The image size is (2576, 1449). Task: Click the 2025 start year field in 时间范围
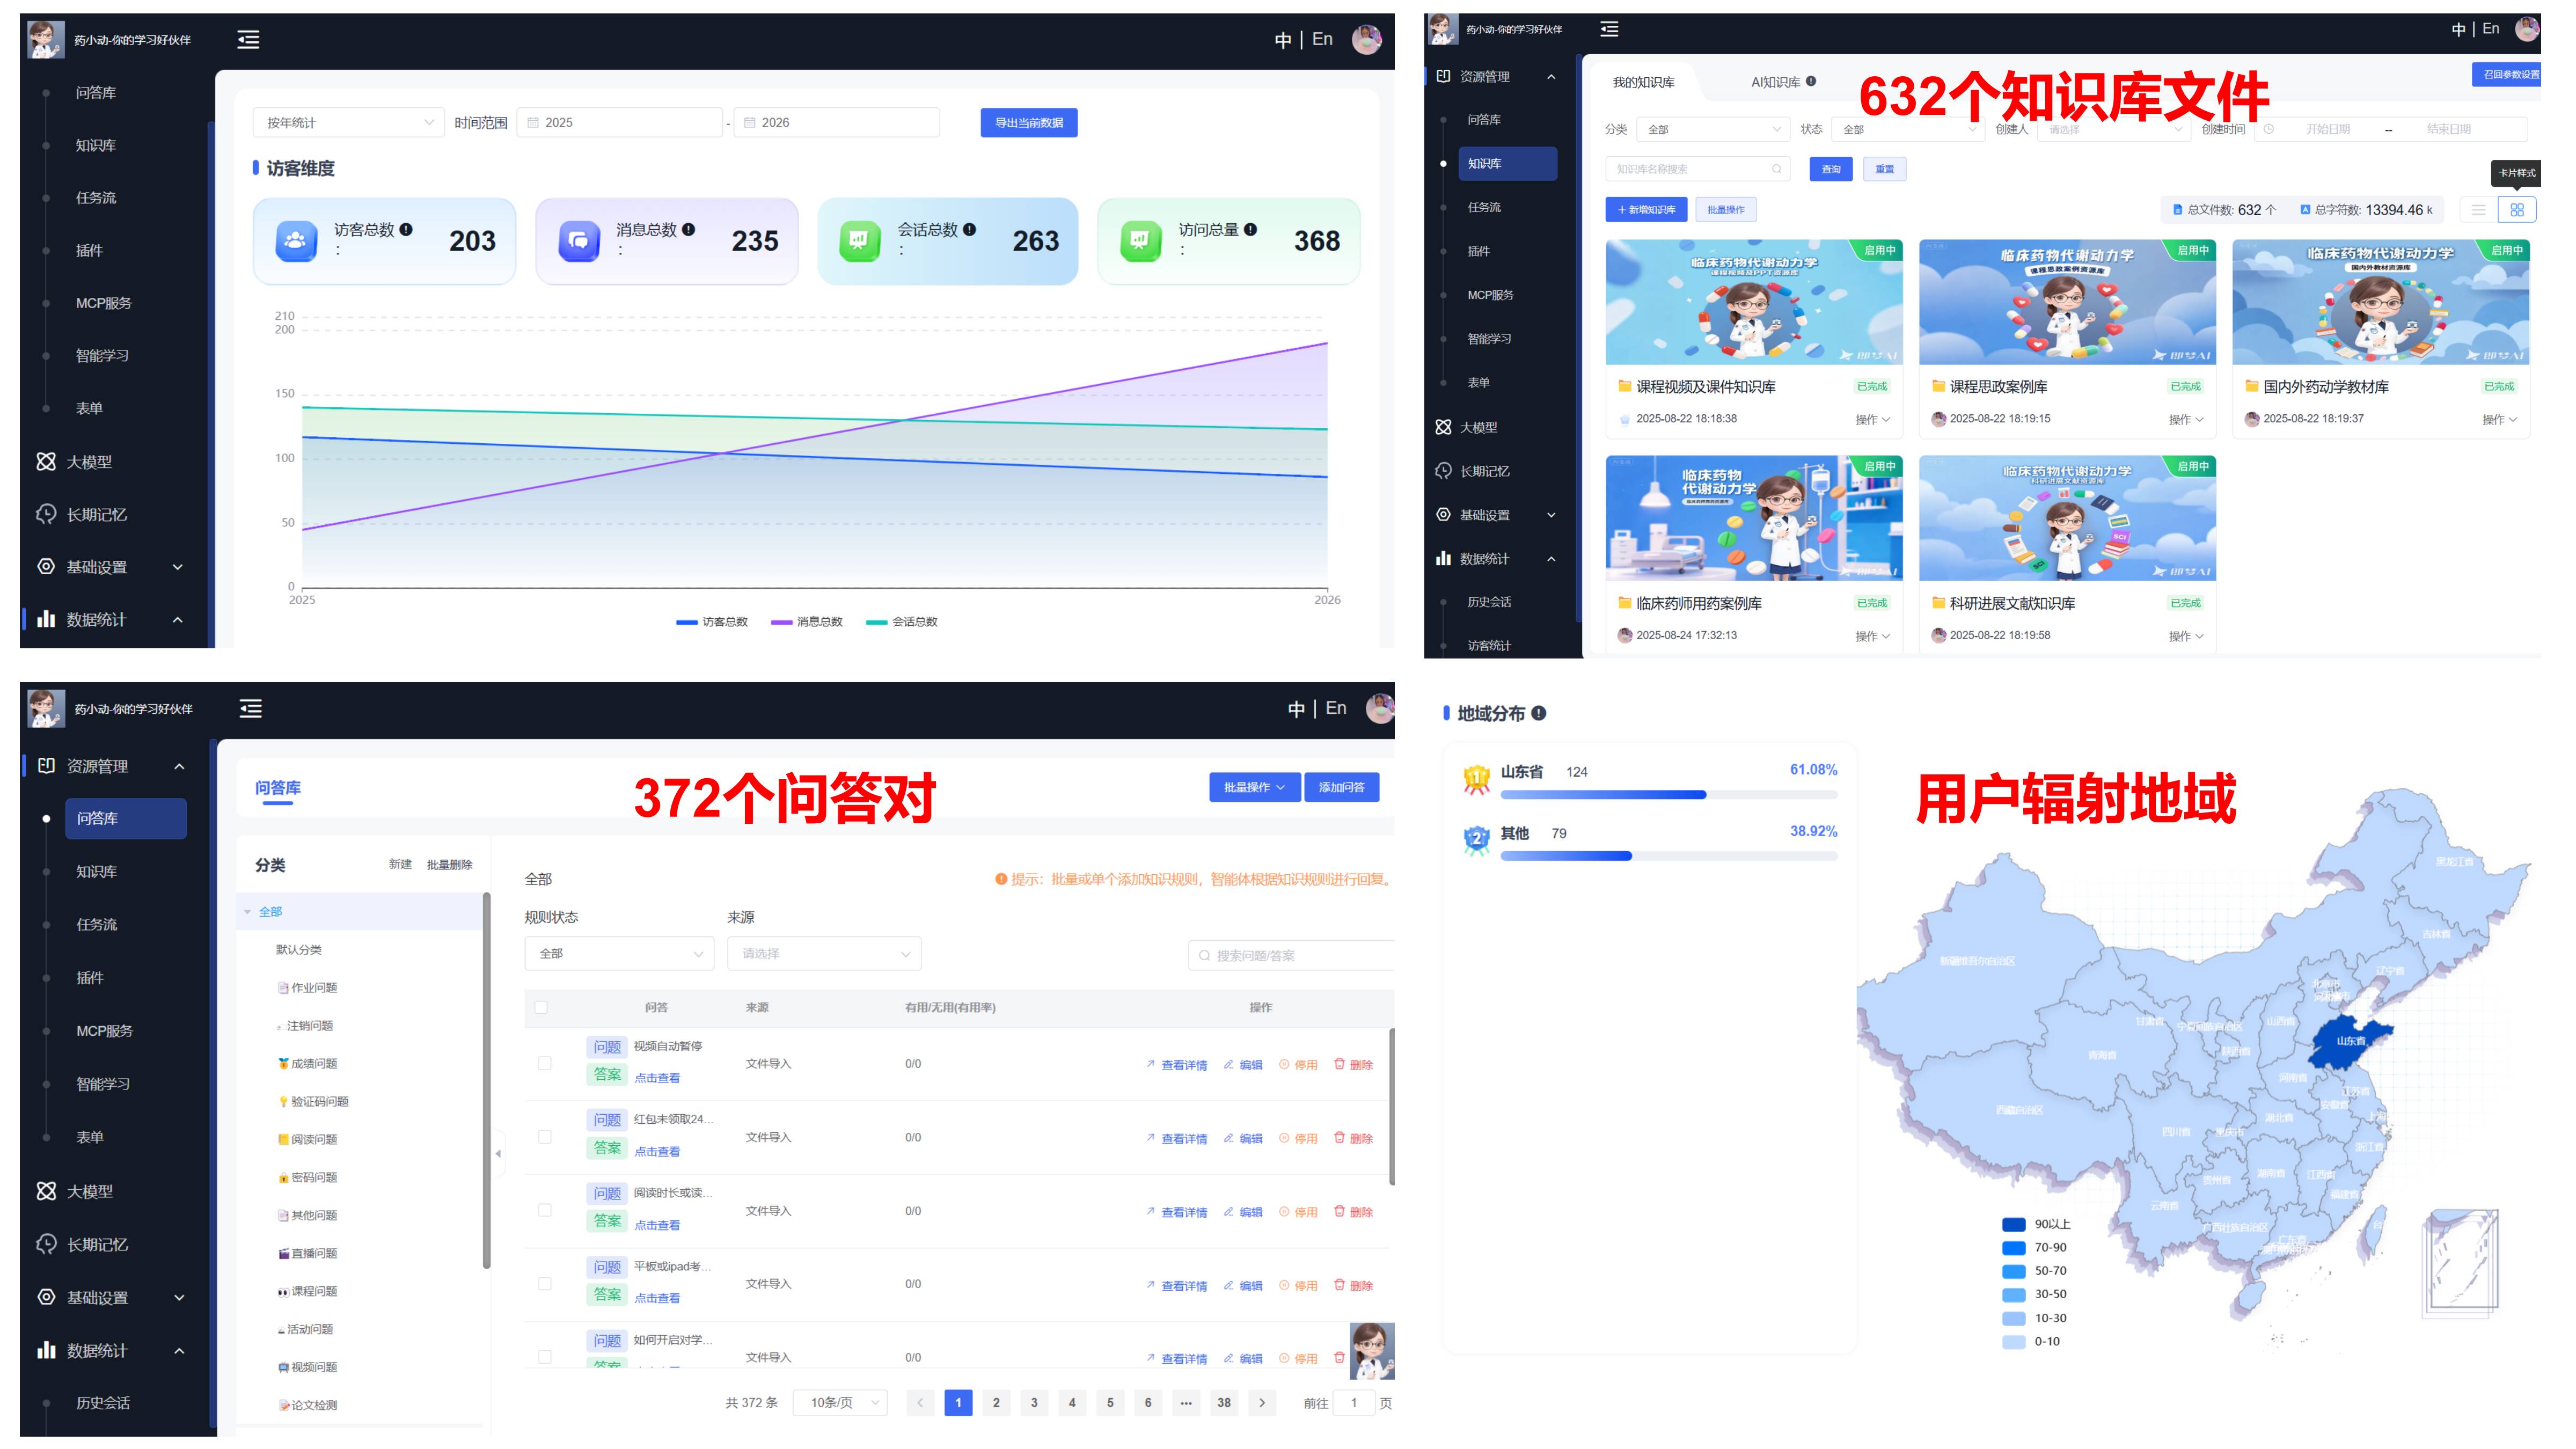point(620,122)
